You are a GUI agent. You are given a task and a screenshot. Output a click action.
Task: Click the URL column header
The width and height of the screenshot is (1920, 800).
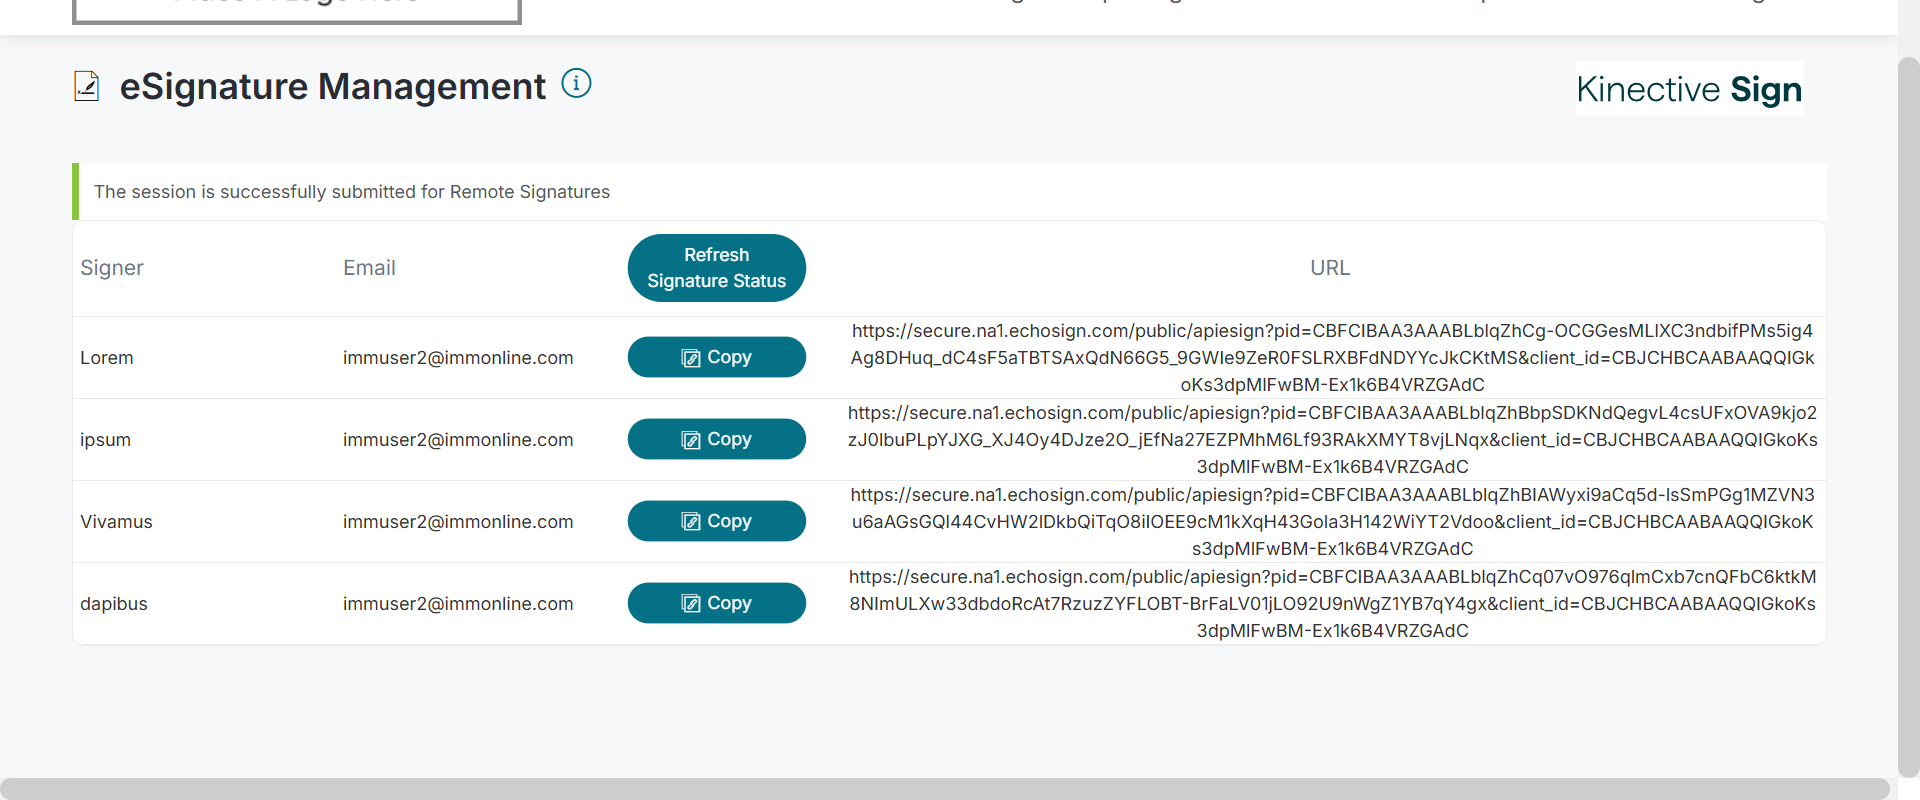1330,268
